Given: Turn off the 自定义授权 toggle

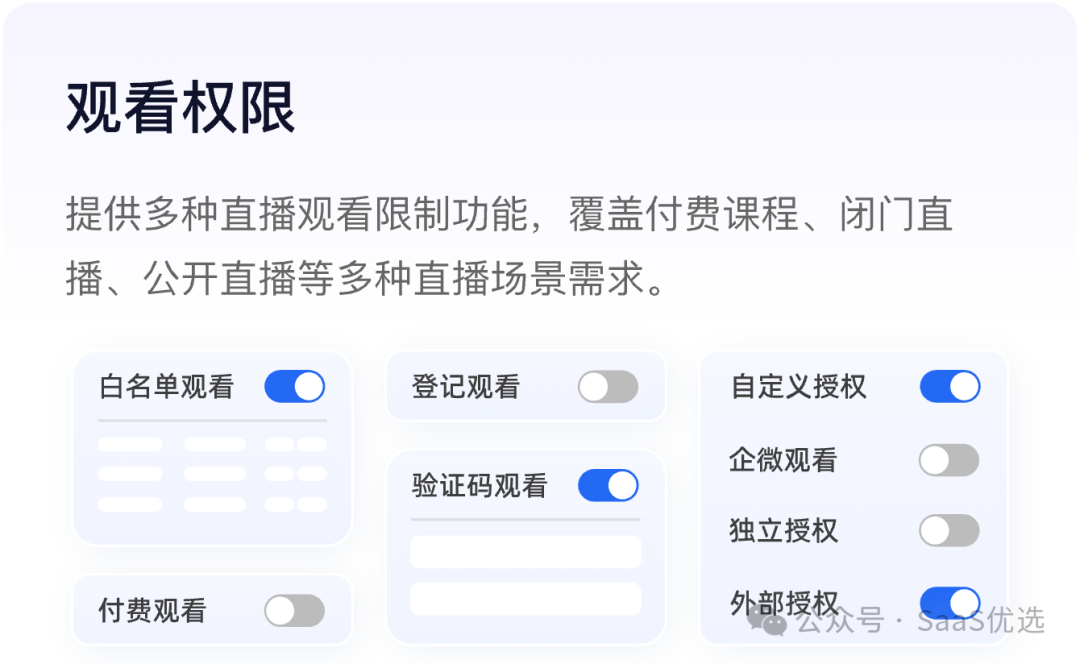Looking at the screenshot, I should click(x=949, y=386).
